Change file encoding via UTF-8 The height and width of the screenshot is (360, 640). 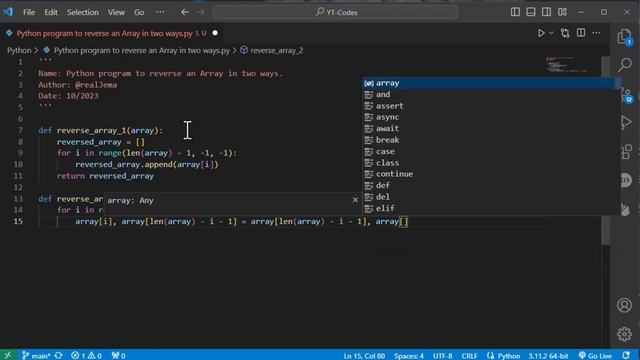442,356
